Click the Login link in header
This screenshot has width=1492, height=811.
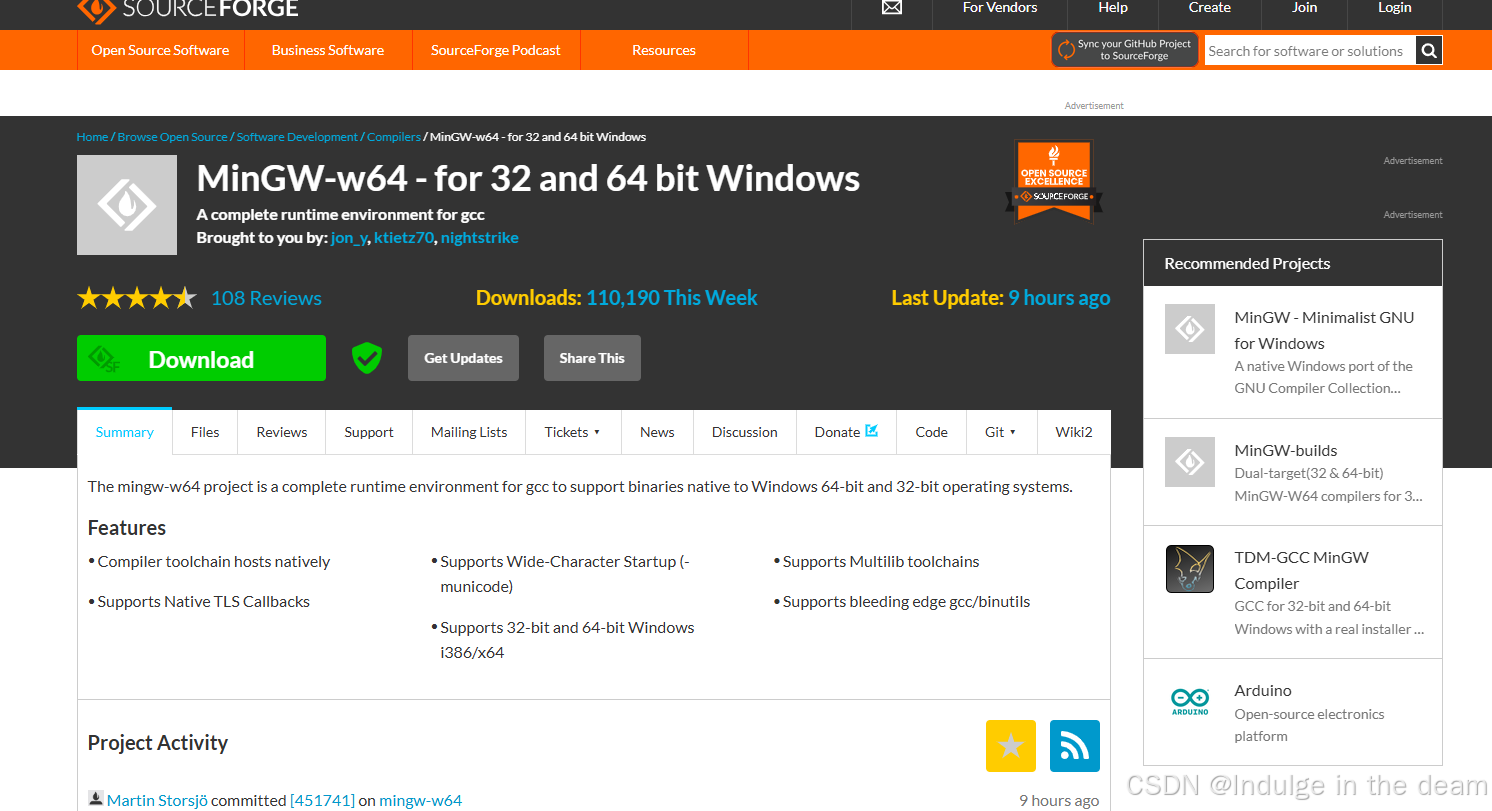tap(1395, 7)
